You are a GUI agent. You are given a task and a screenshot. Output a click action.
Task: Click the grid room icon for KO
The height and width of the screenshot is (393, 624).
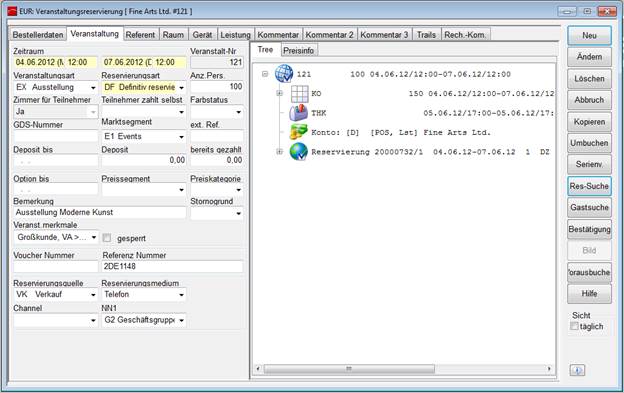click(299, 94)
